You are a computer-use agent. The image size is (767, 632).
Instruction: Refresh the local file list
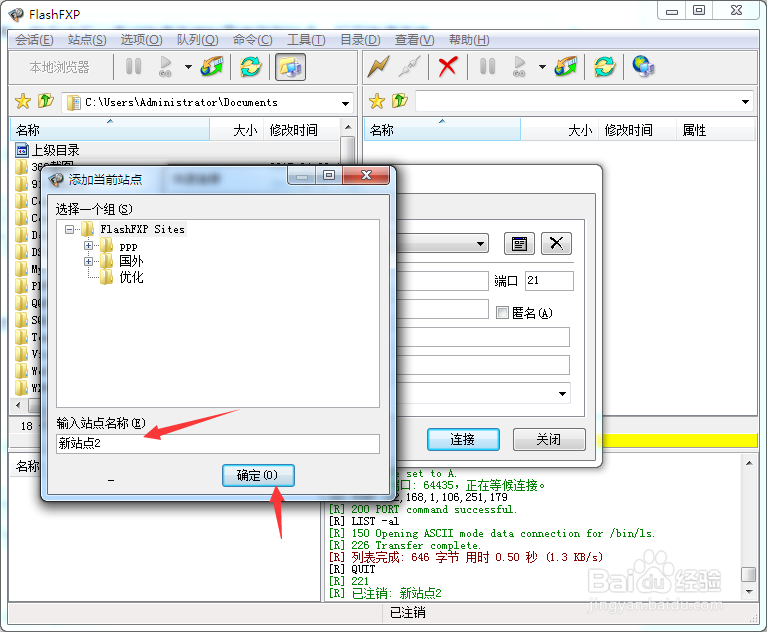[x=250, y=67]
